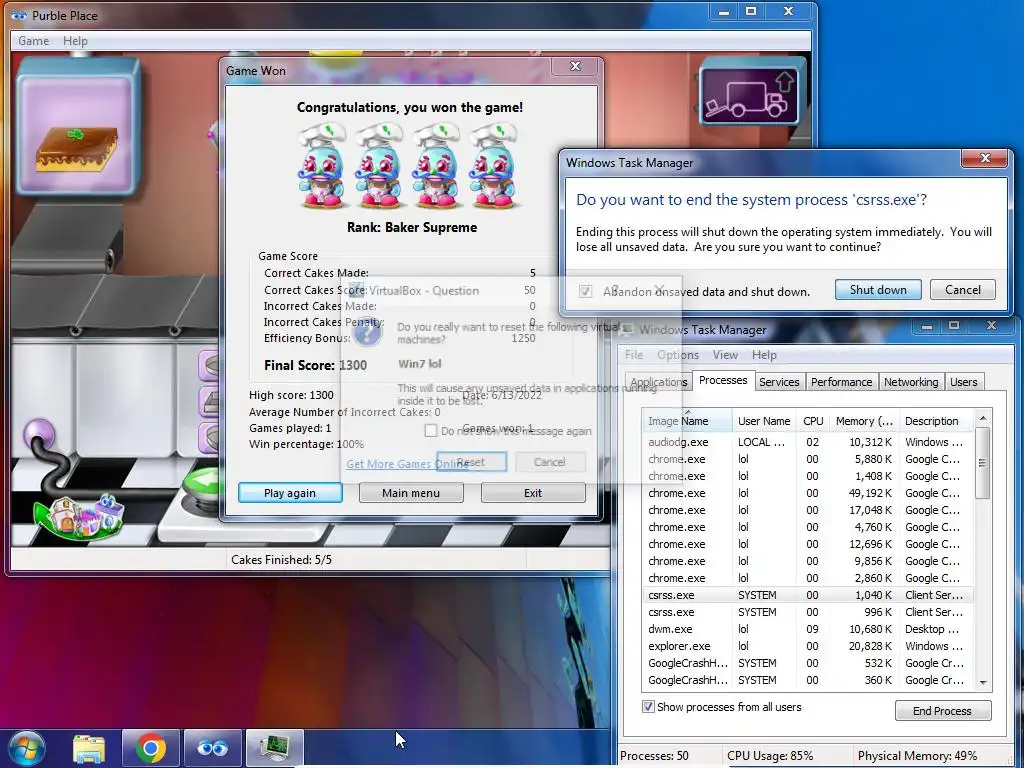Select chrome.exe row using 17,048 K
Viewport: 1024px width, 768px height.
pyautogui.click(x=807, y=510)
